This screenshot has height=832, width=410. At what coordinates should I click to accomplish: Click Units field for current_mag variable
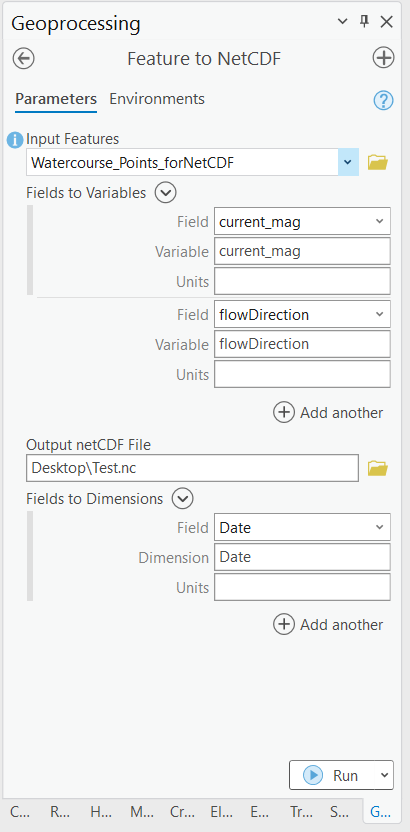(x=302, y=281)
